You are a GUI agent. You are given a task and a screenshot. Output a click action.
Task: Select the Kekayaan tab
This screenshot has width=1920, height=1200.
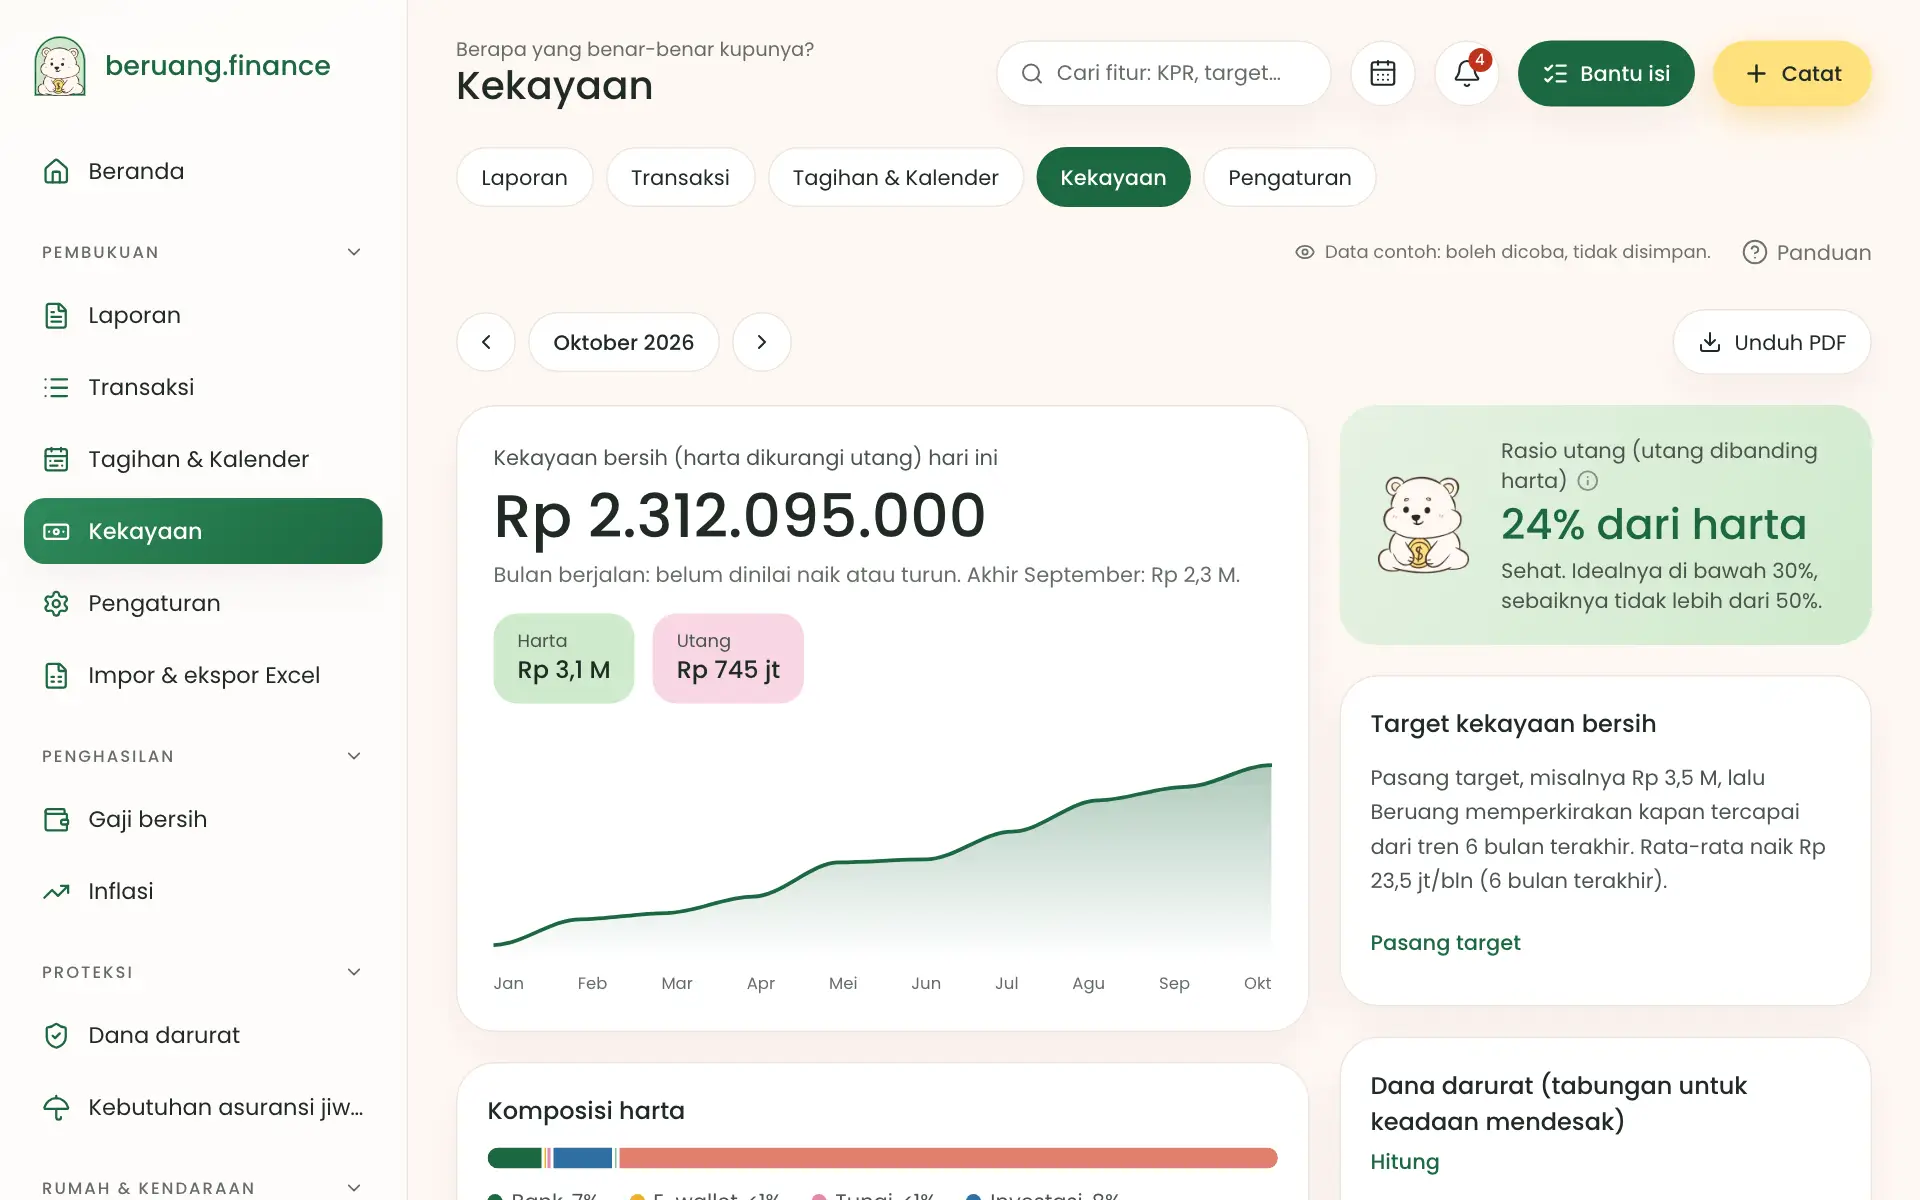[x=1113, y=177]
